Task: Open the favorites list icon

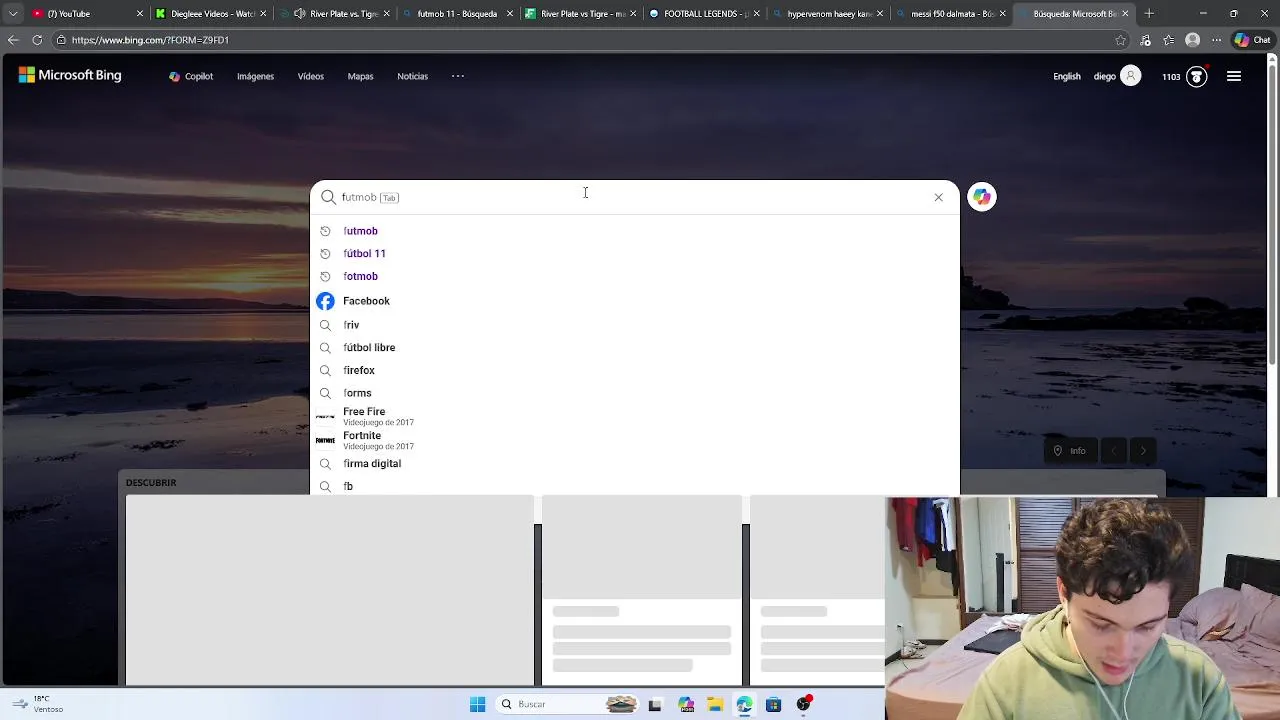Action: click(1168, 40)
